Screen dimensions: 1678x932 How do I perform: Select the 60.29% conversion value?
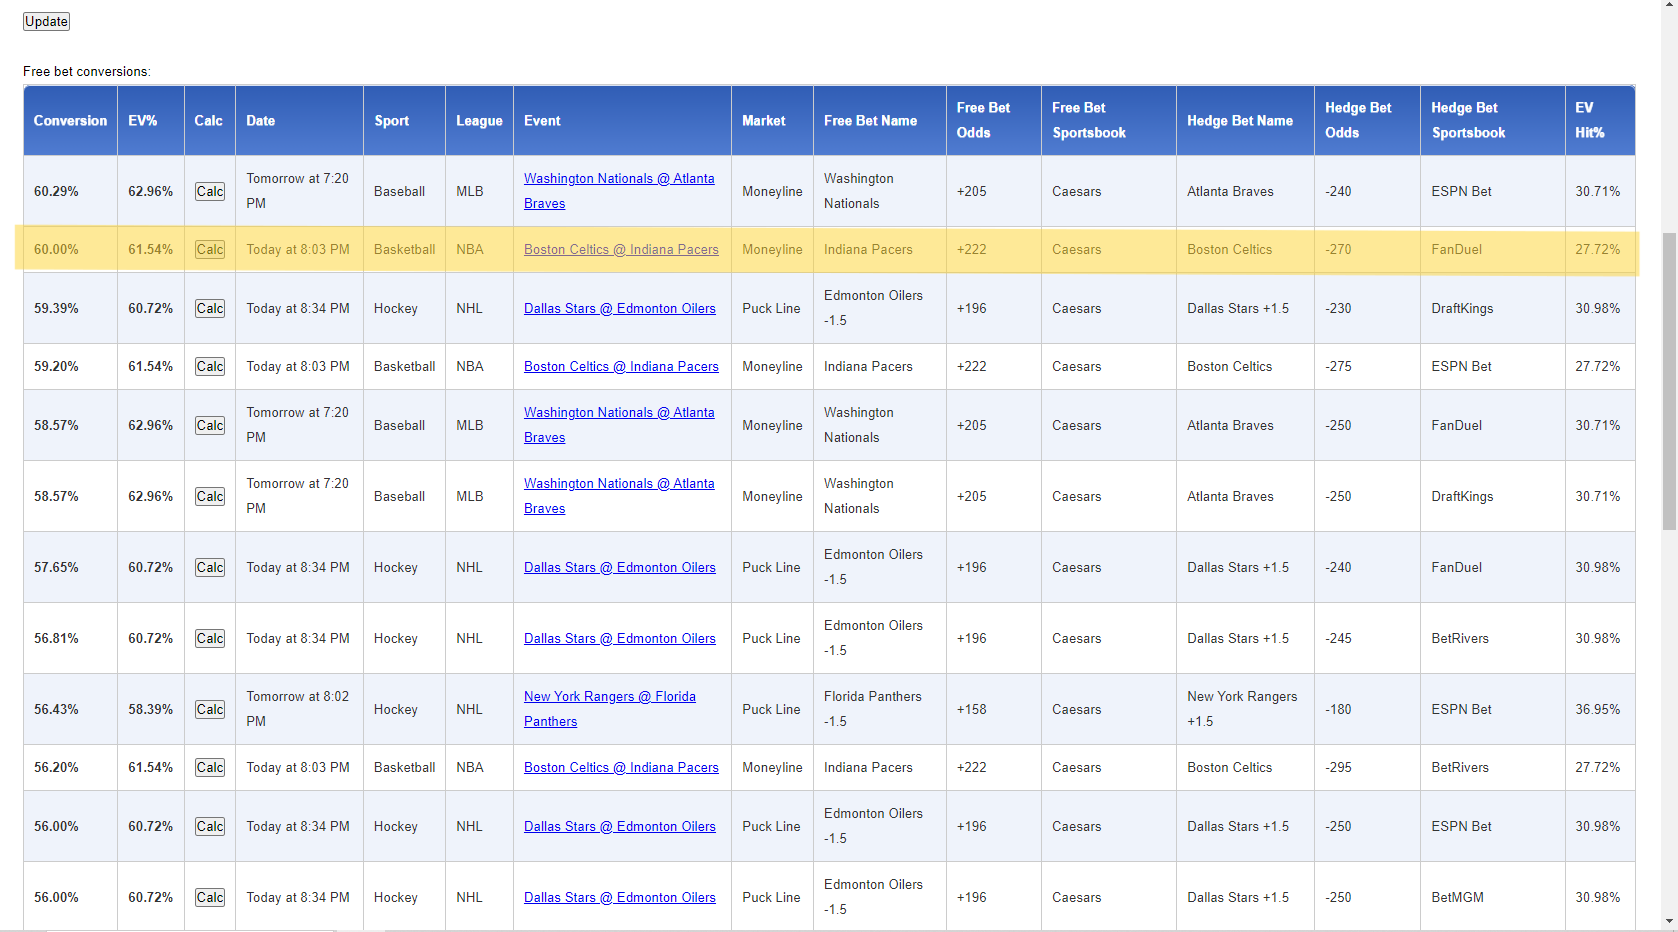pos(56,191)
